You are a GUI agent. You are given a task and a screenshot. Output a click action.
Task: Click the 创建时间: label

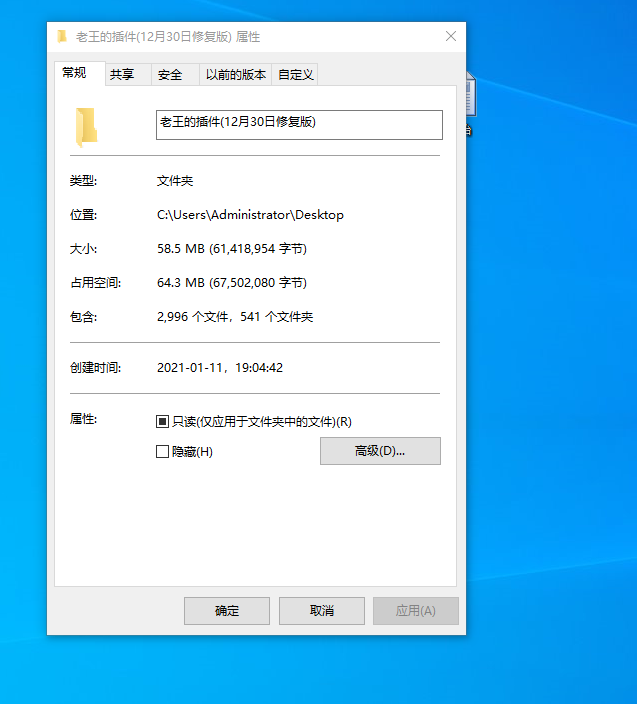(x=96, y=368)
